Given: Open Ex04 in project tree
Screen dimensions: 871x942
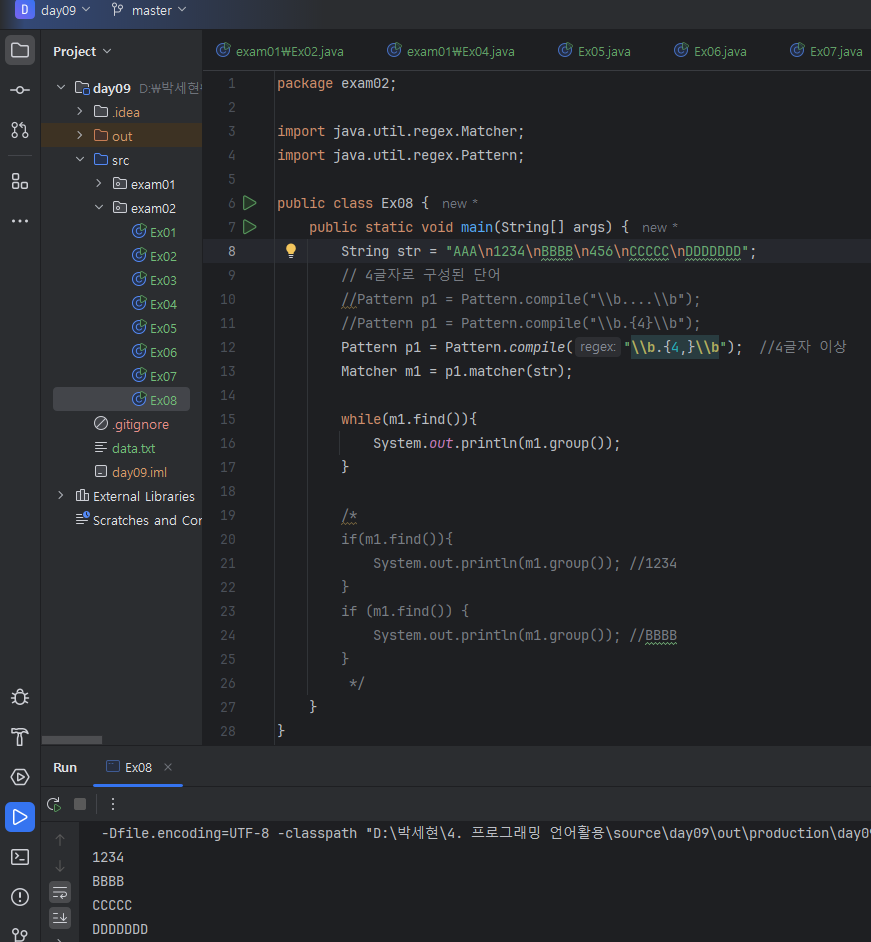Looking at the screenshot, I should 154,304.
